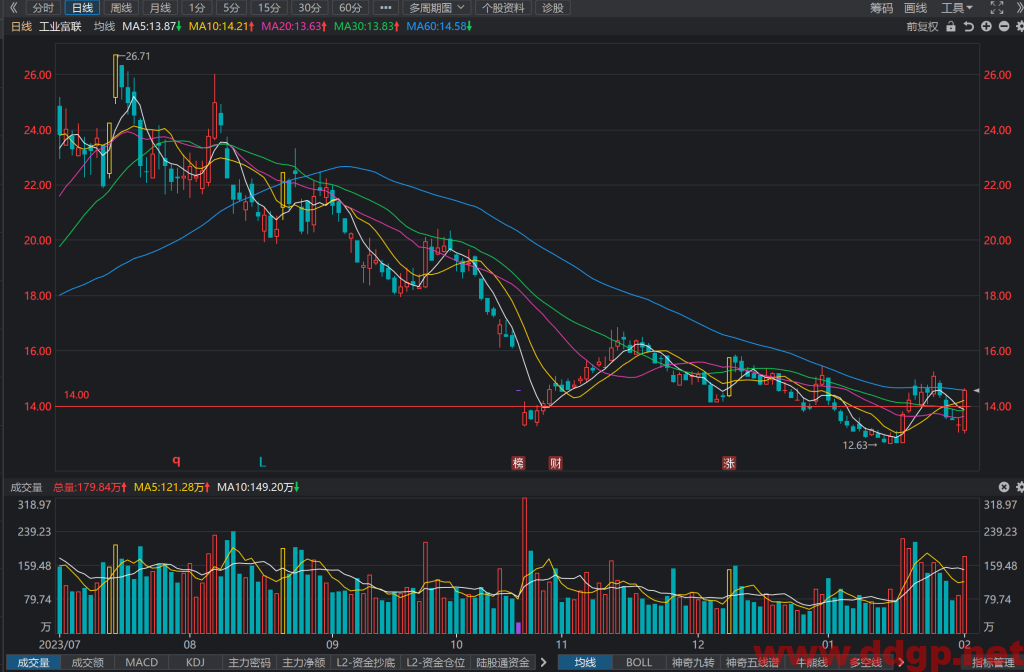Image resolution: width=1024 pixels, height=672 pixels.
Task: Click the 涨 event marker
Action: point(729,463)
